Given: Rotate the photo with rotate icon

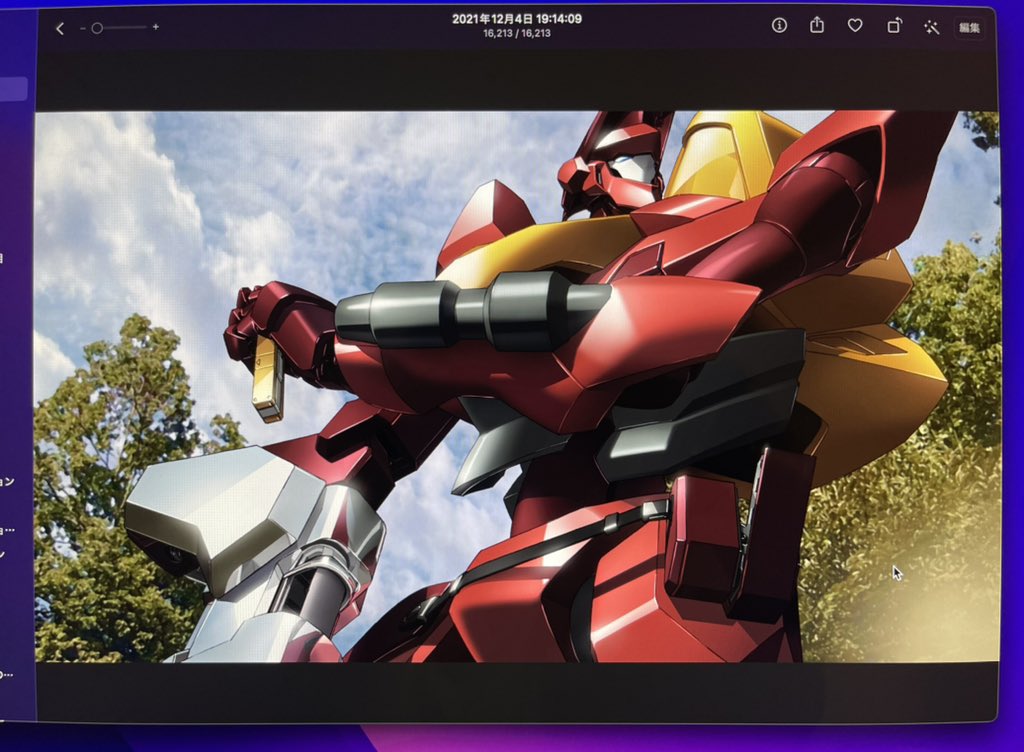Looking at the screenshot, I should [894, 25].
